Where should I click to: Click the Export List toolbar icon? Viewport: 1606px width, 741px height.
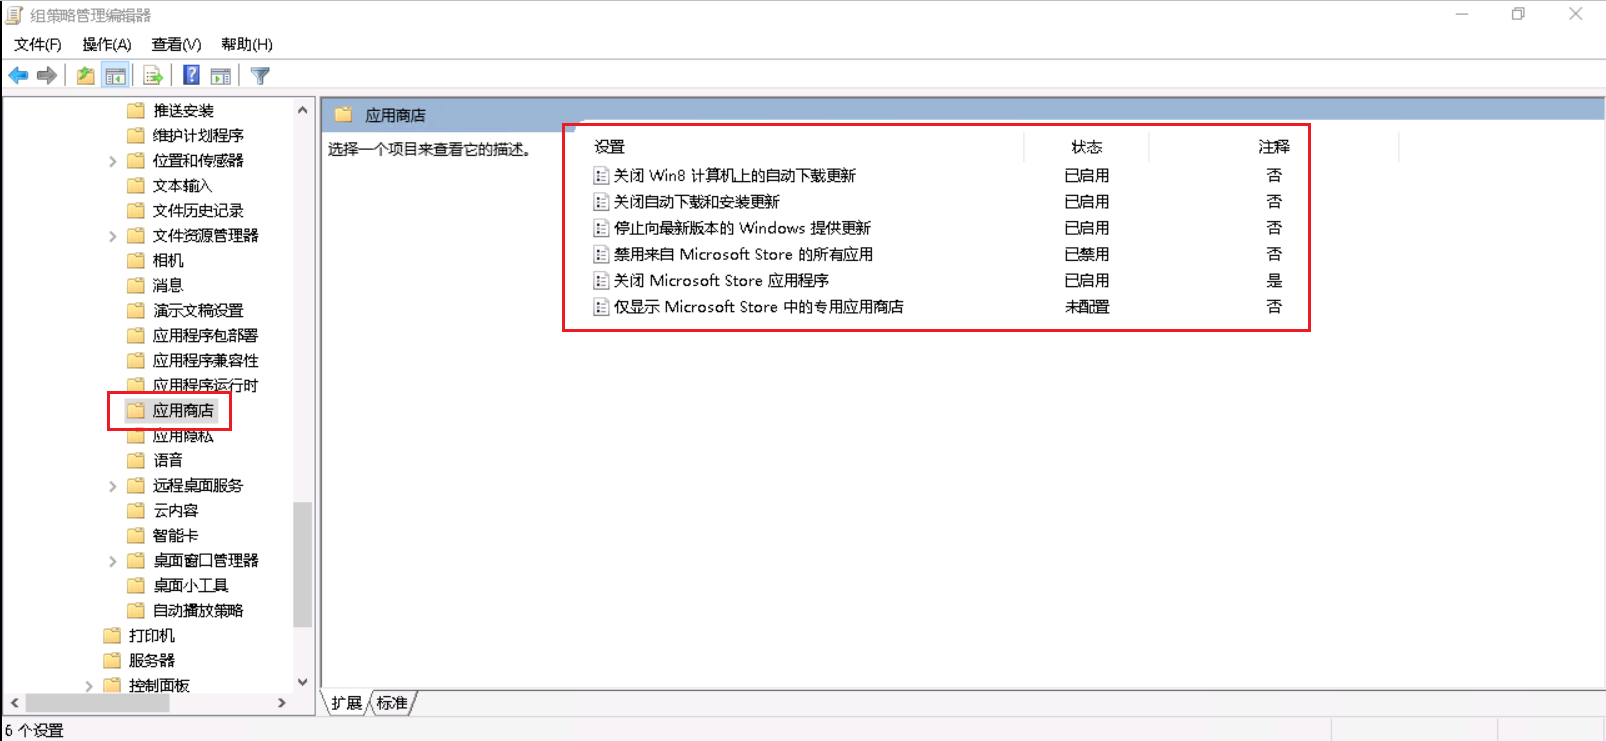click(x=153, y=75)
